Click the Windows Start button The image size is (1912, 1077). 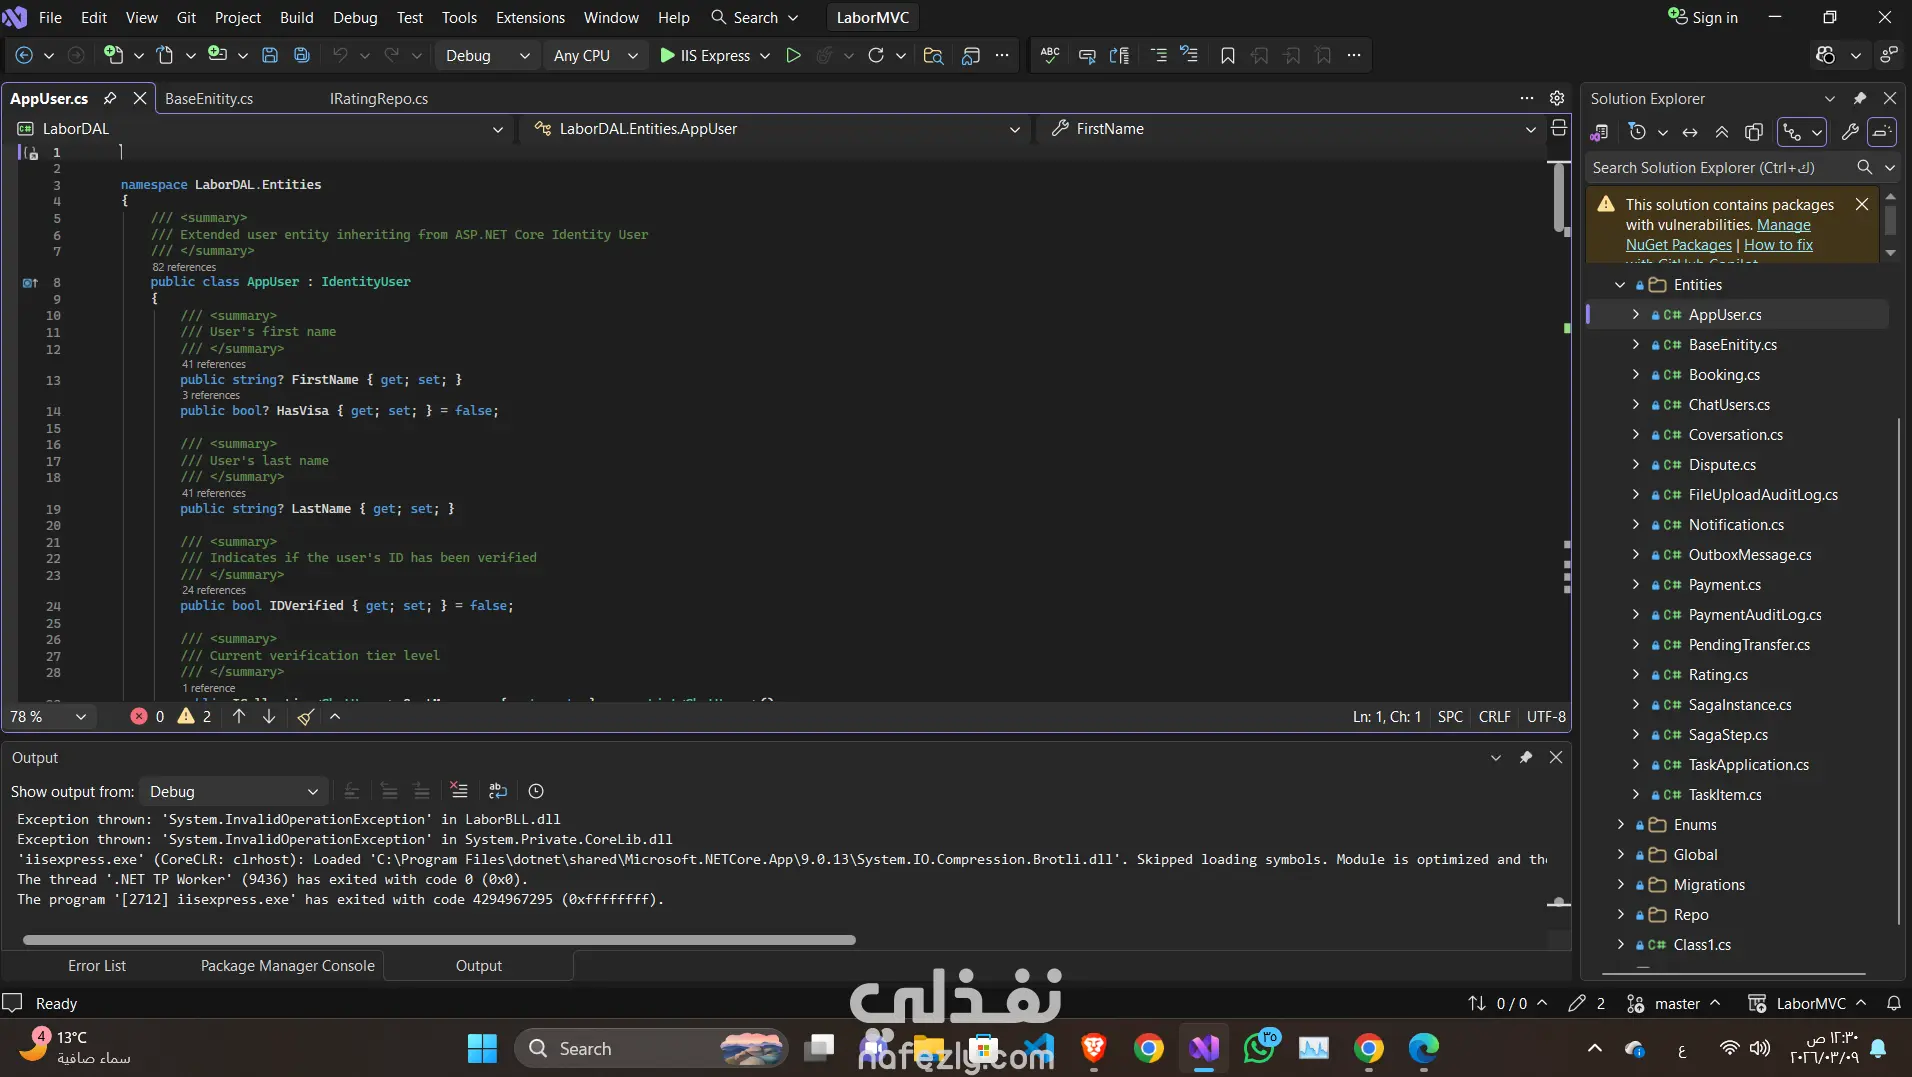[483, 1048]
